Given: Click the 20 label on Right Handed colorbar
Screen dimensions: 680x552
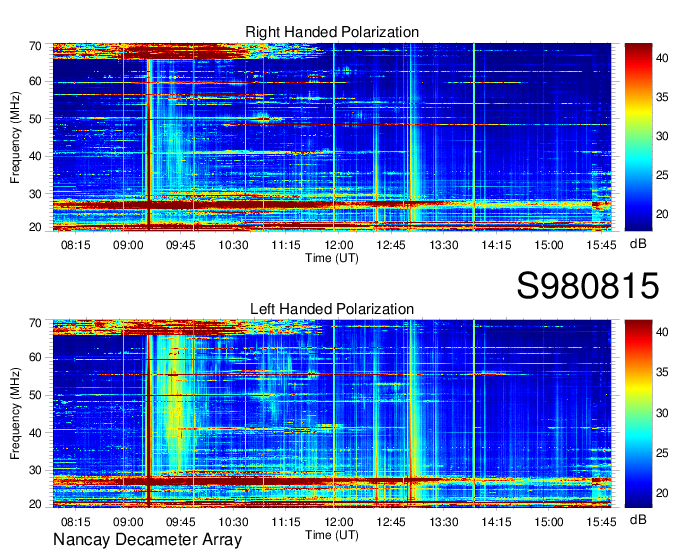Looking at the screenshot, I should point(662,214).
